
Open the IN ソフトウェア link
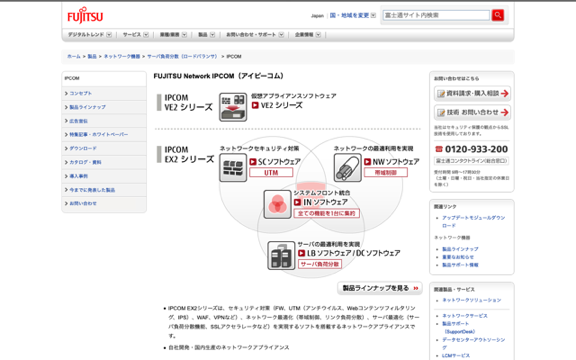point(321,202)
